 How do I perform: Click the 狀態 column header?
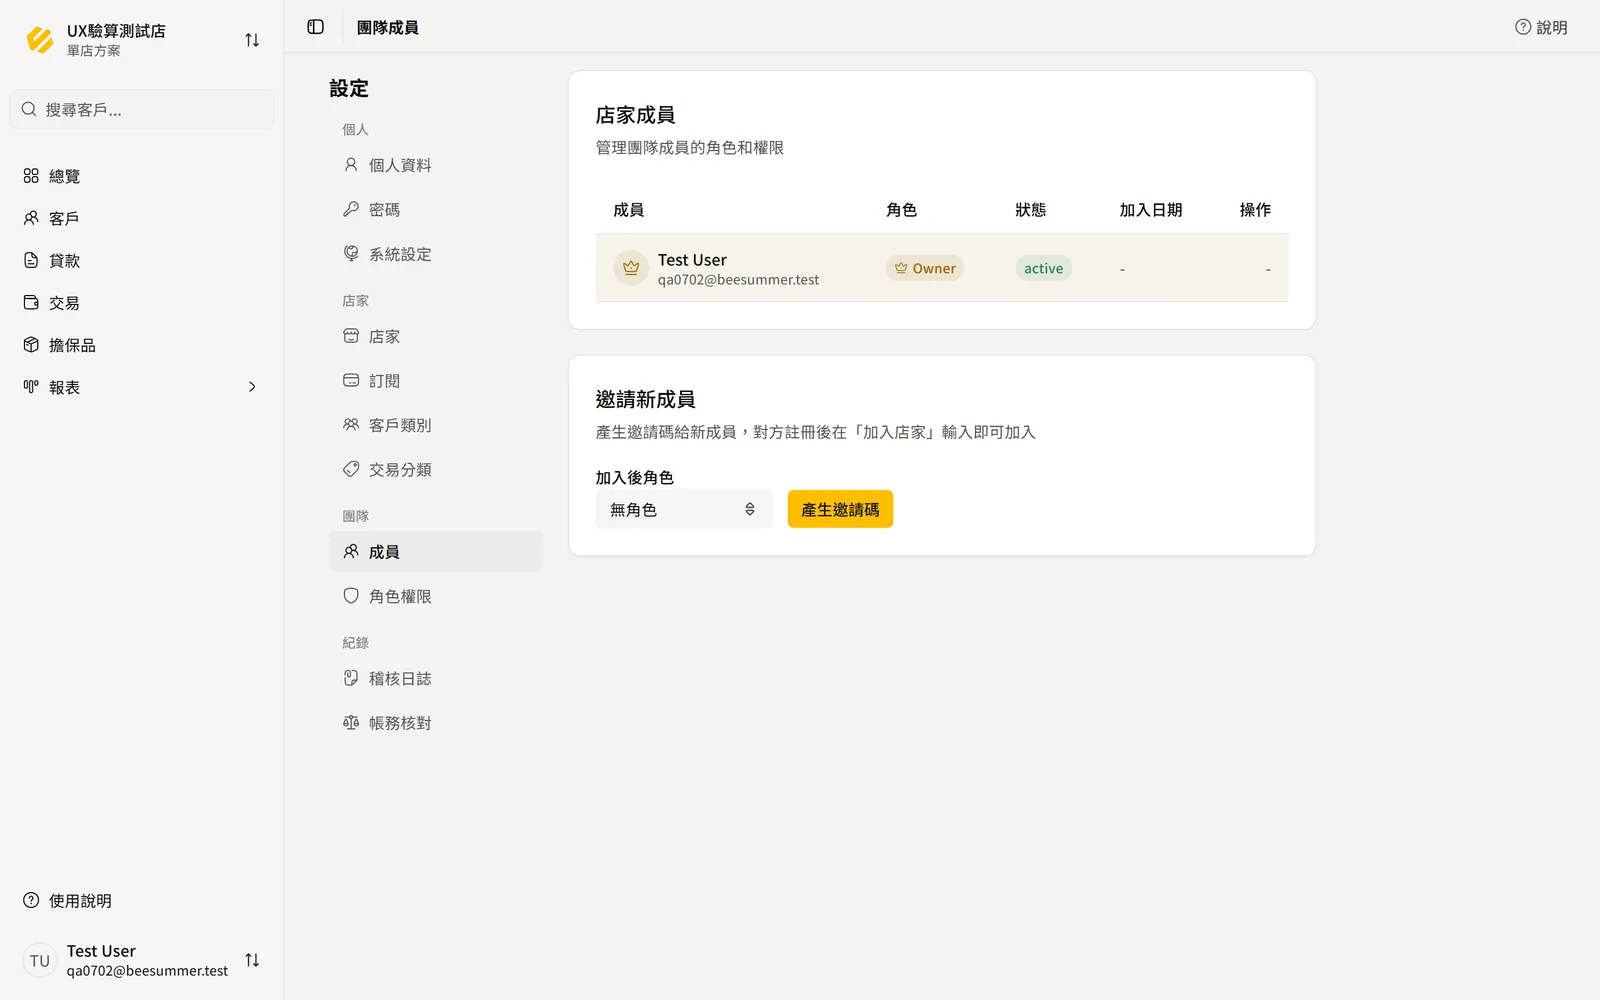[1031, 210]
